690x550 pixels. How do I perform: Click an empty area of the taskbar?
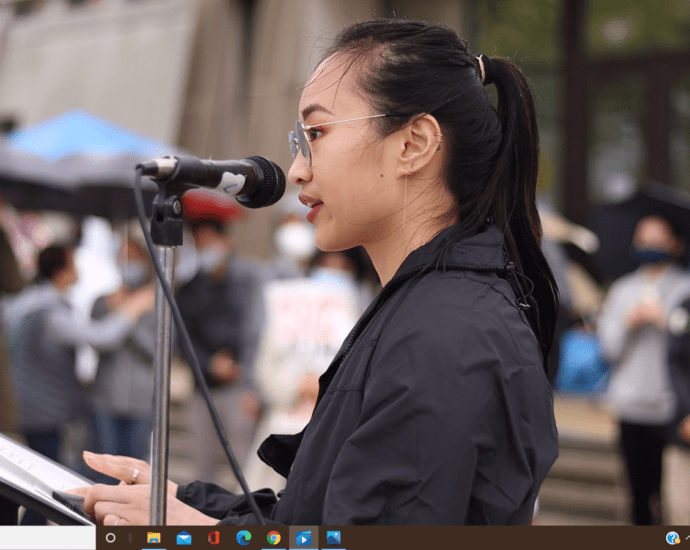[500, 538]
